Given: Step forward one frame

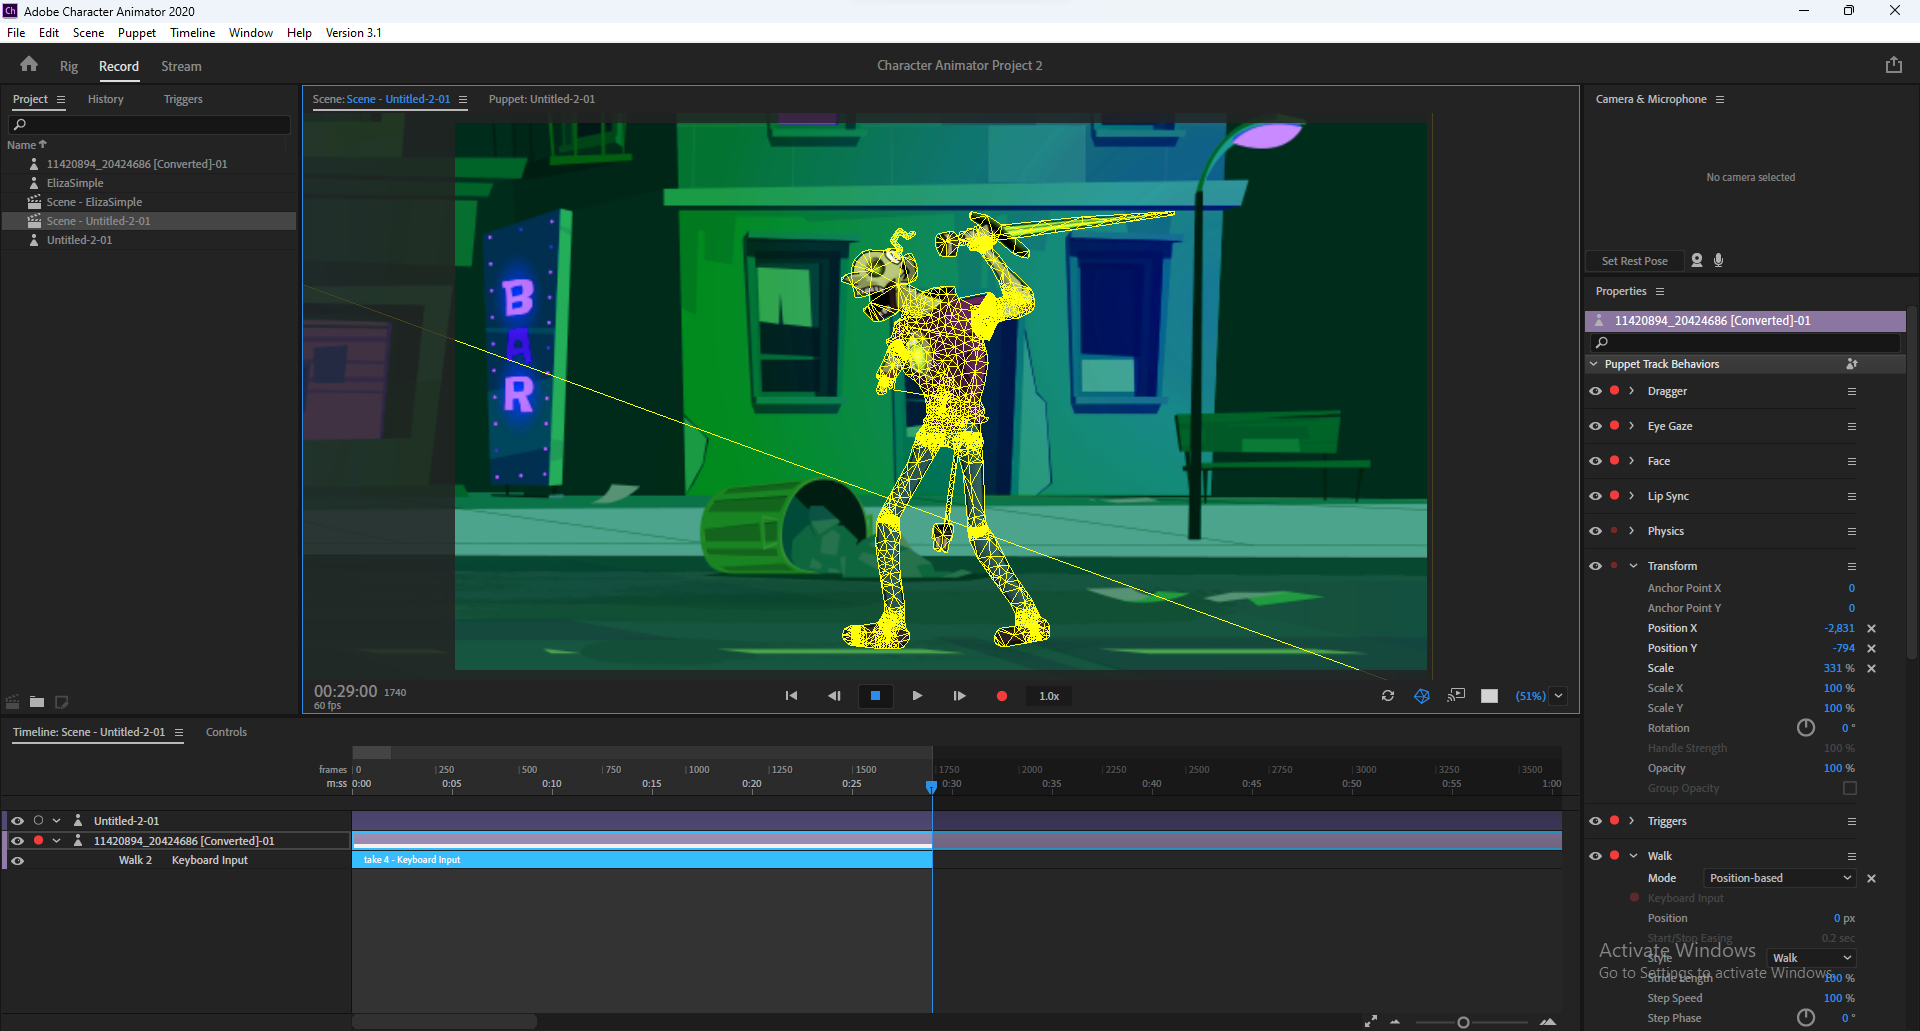Looking at the screenshot, I should pos(959,696).
